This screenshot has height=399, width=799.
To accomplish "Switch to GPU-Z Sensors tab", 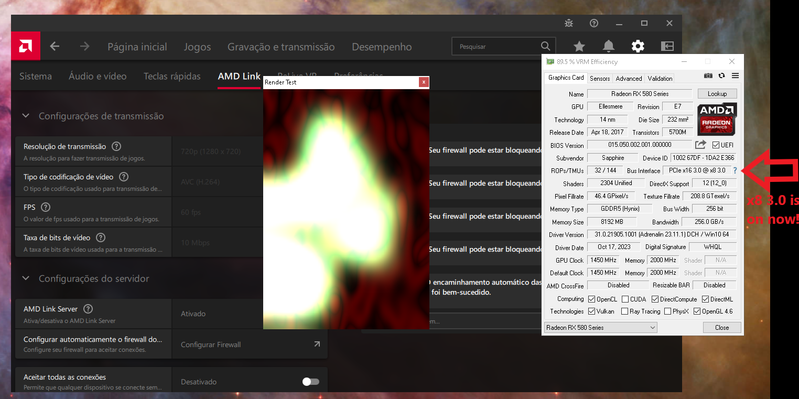I will point(600,78).
